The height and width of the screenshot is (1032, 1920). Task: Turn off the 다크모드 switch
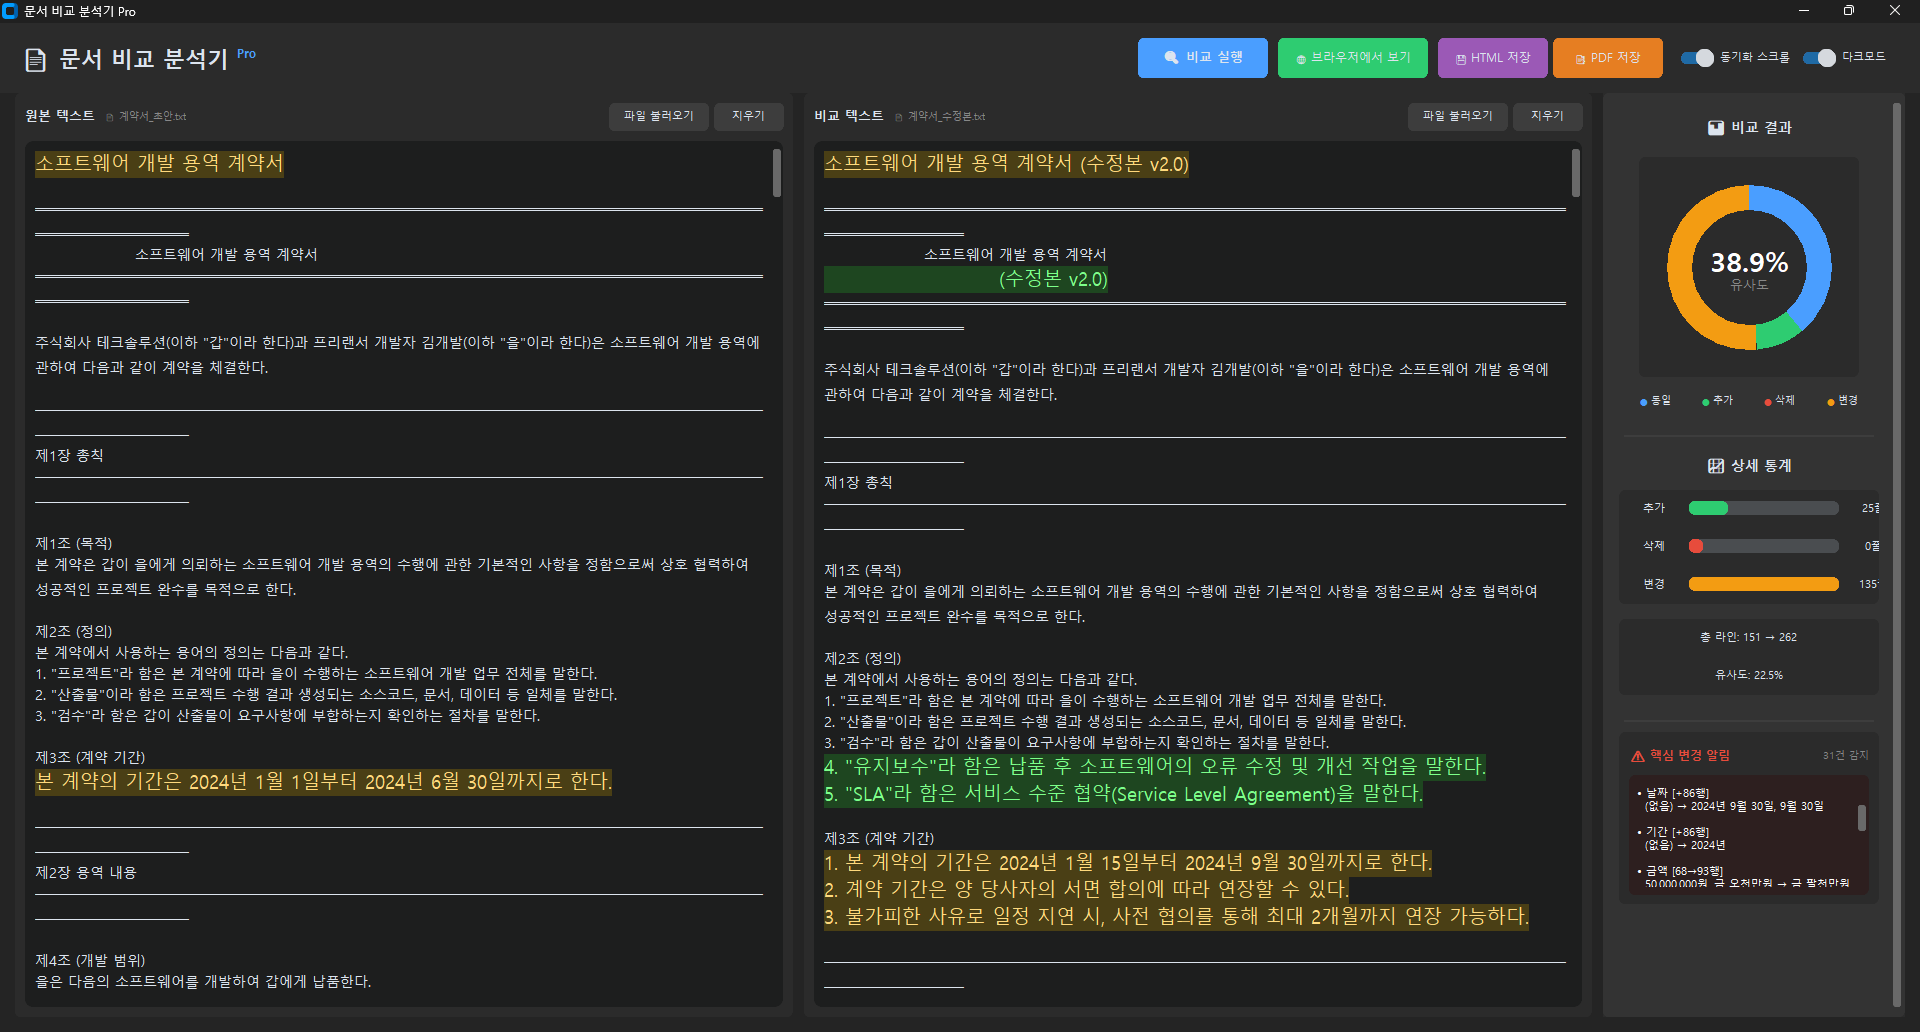[x=1819, y=58]
